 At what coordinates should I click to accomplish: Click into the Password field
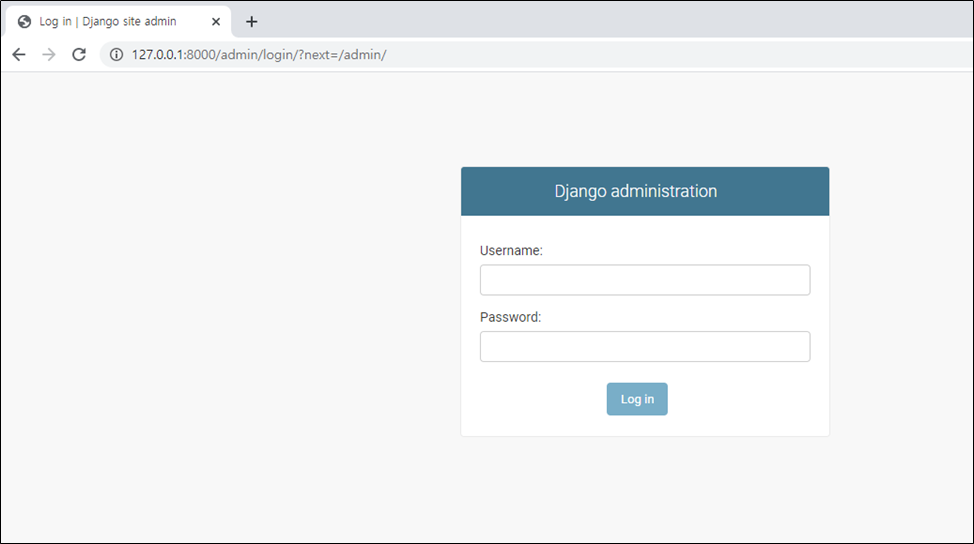tap(645, 347)
